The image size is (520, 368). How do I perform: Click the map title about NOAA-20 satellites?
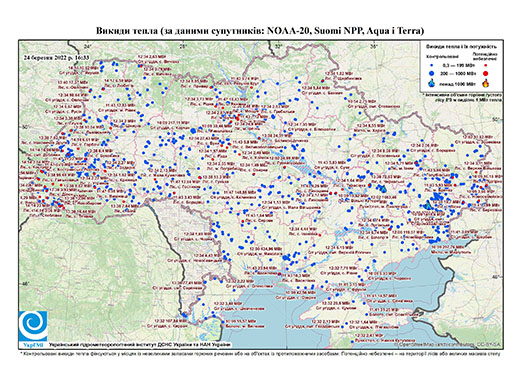point(260,31)
